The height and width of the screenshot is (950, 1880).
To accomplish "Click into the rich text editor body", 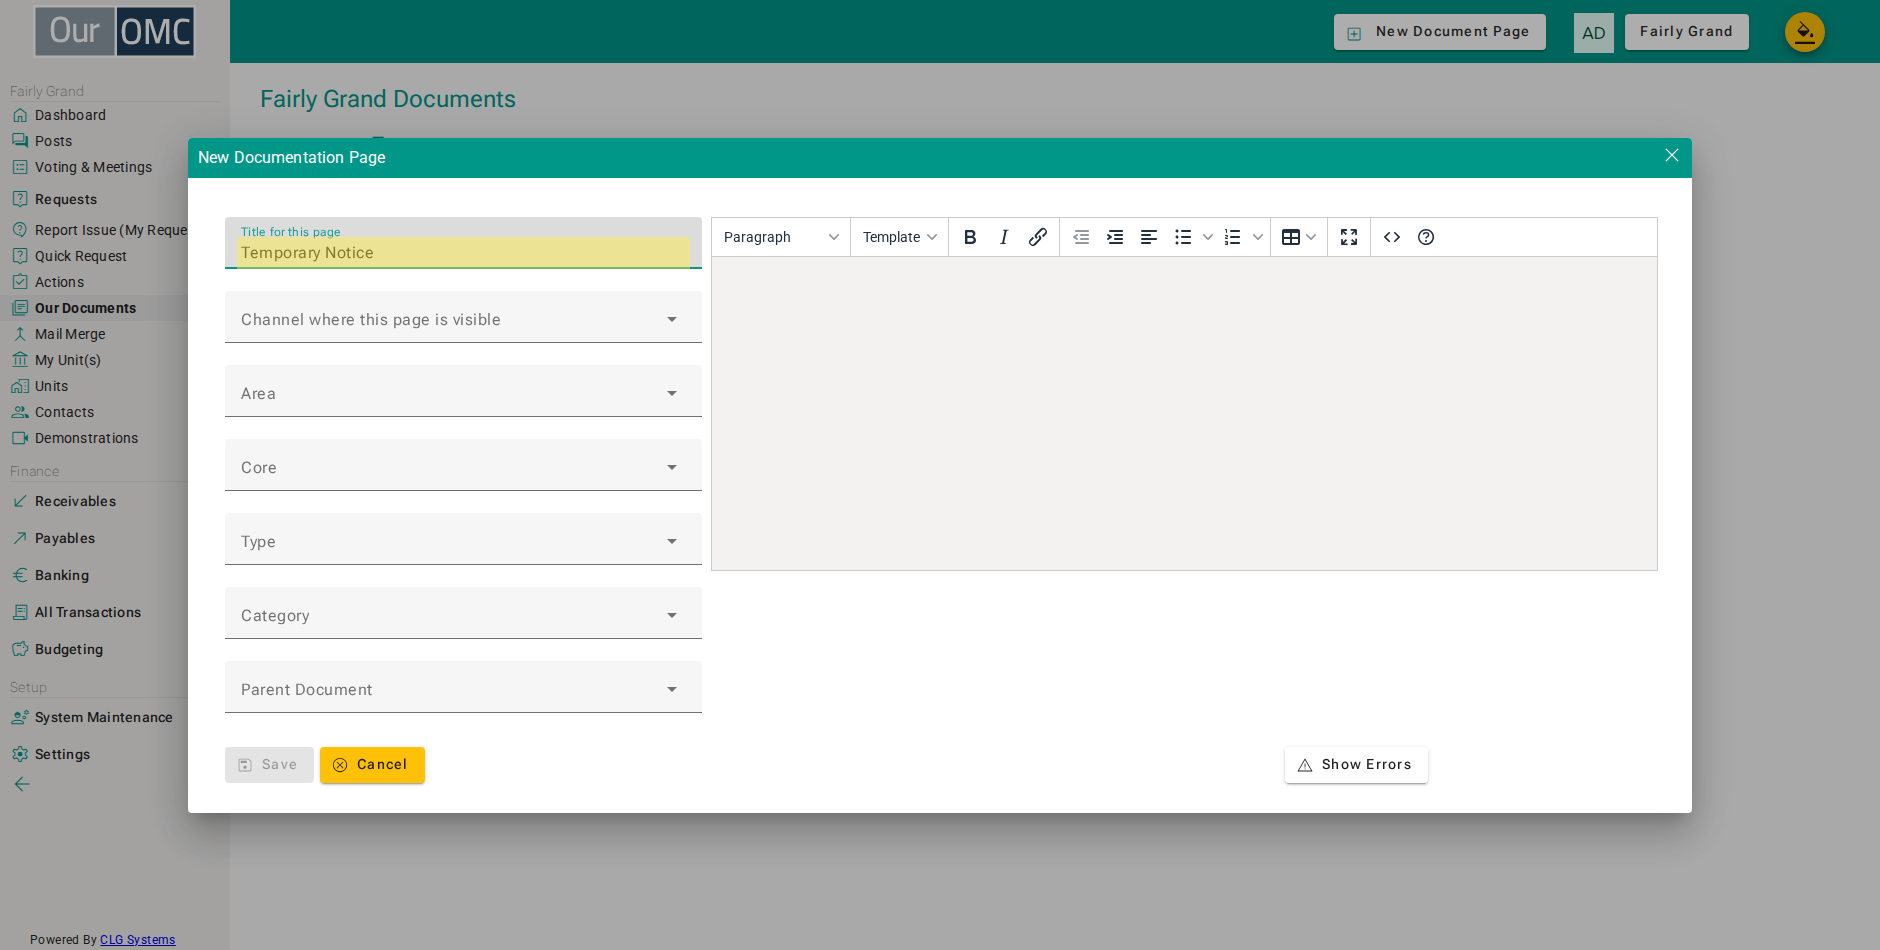I will pos(1184,413).
